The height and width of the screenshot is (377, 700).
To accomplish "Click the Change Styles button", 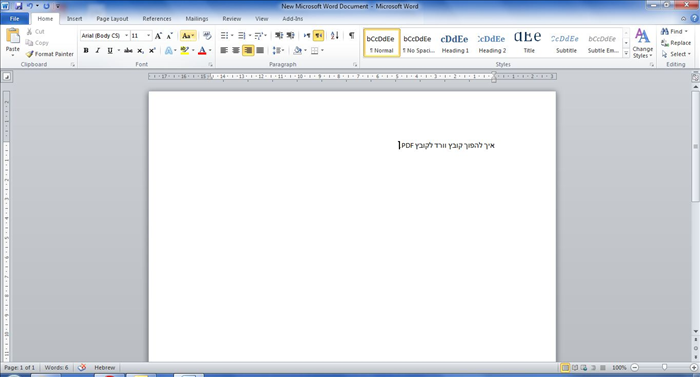I will point(642,43).
